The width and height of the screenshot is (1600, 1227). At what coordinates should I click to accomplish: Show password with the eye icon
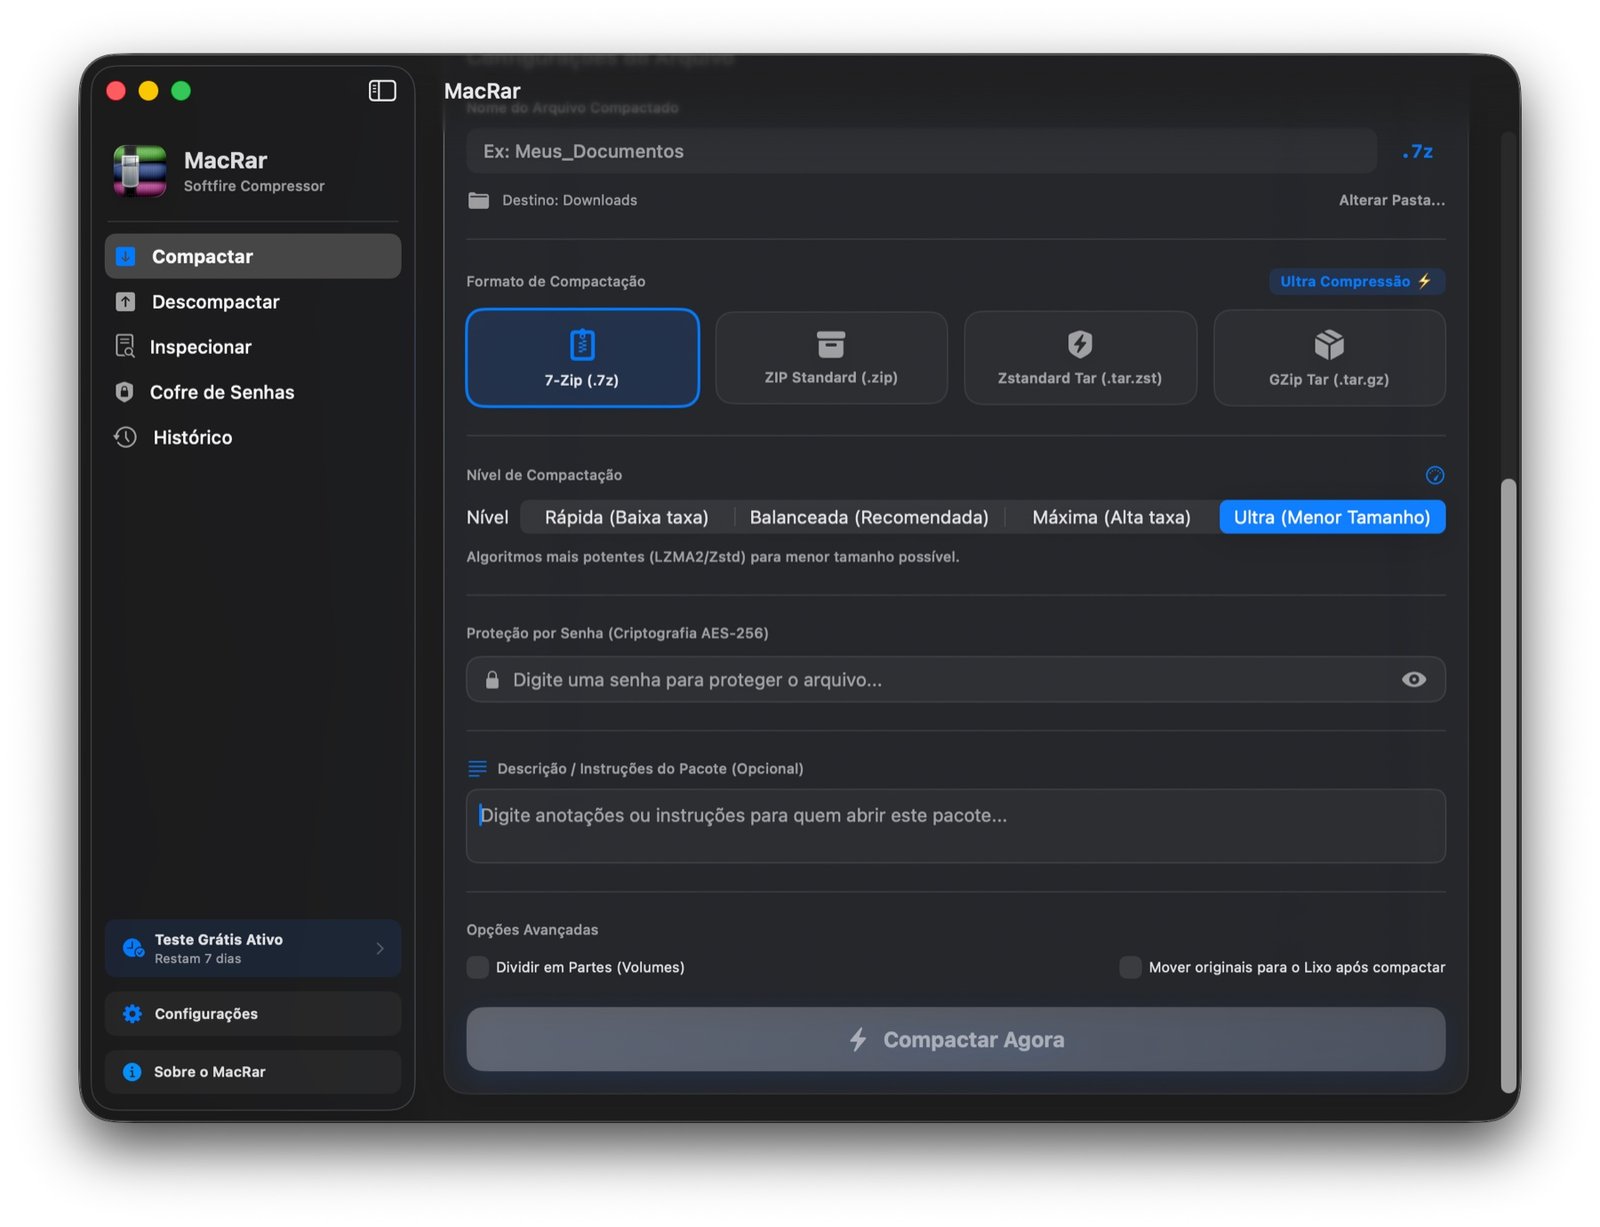point(1414,679)
